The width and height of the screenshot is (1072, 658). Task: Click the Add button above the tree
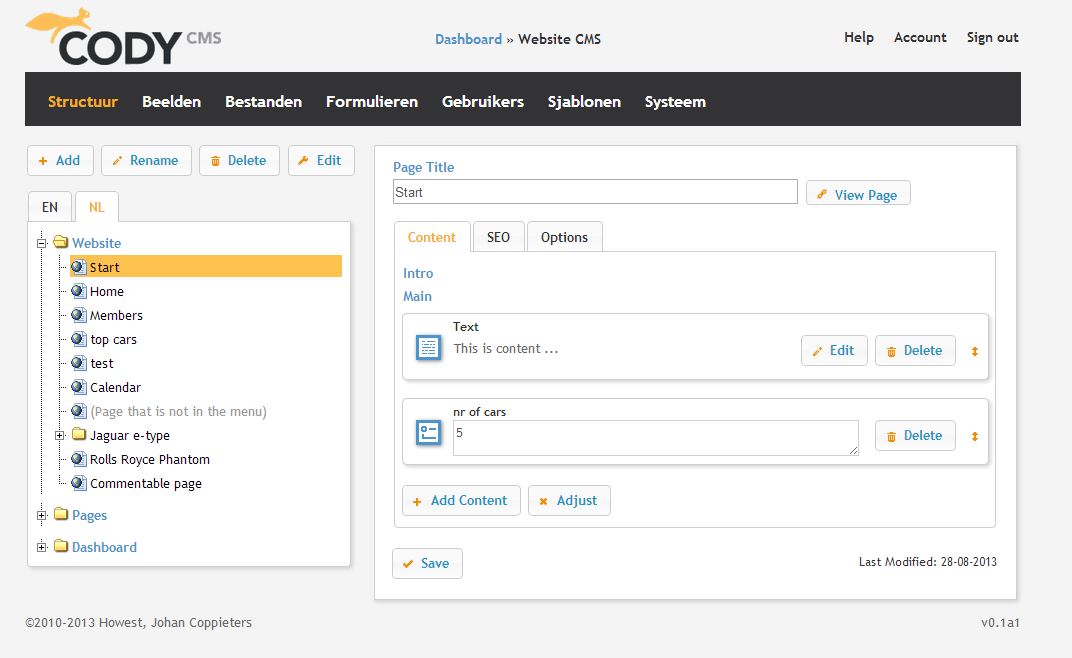(60, 160)
